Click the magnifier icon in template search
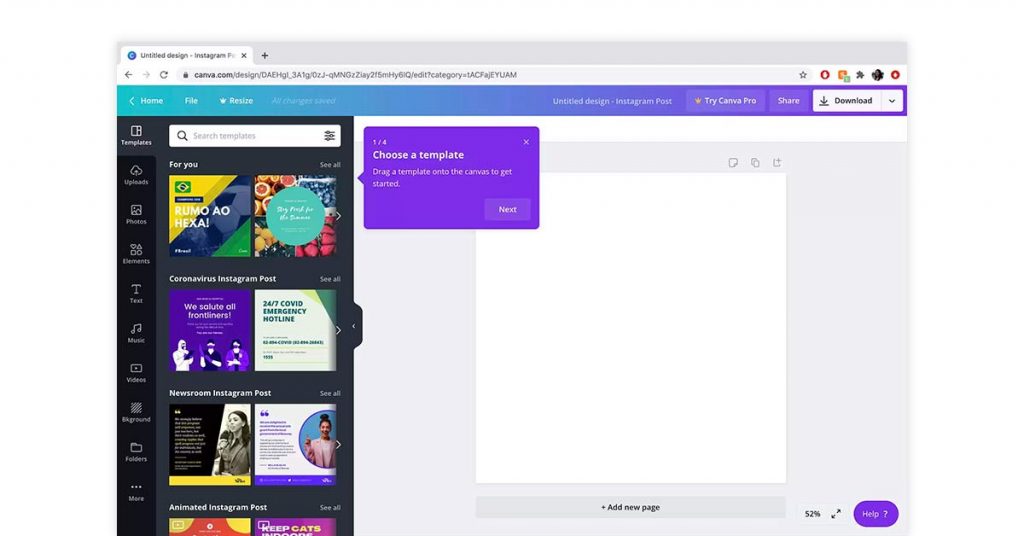The image size is (1024, 536). 182,136
